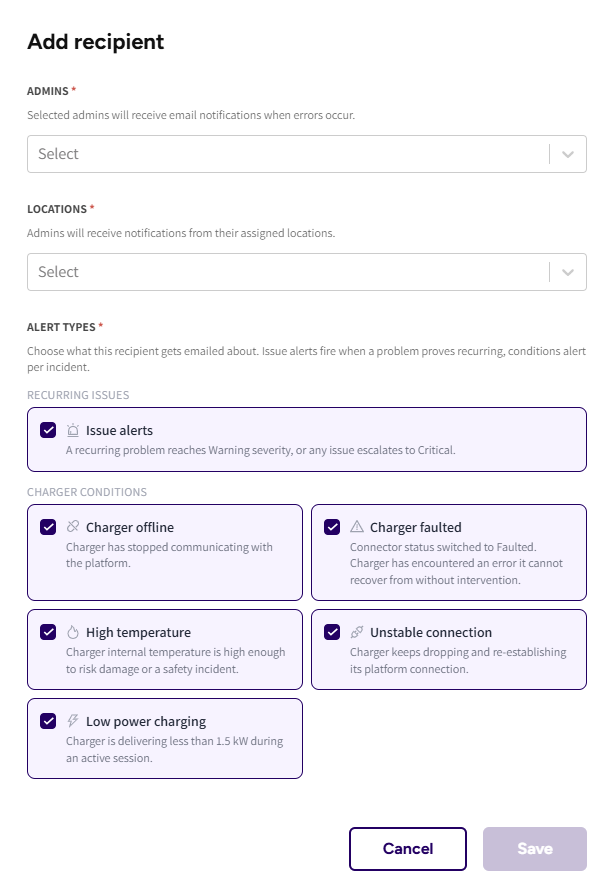Click 'Charger internal temperature is high' description
Image resolution: width=613 pixels, height=895 pixels.
(x=175, y=660)
